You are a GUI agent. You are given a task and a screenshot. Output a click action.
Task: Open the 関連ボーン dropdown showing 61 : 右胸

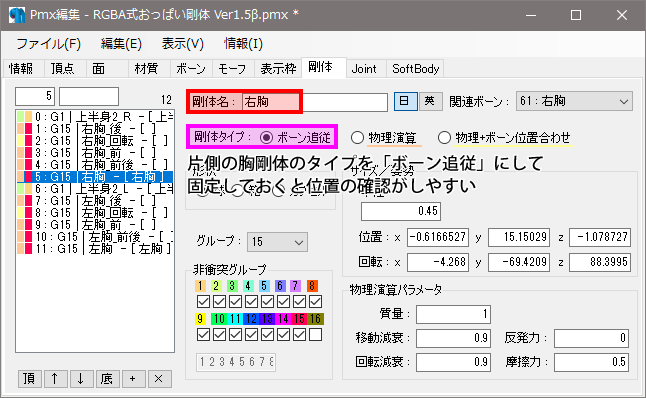(x=574, y=101)
